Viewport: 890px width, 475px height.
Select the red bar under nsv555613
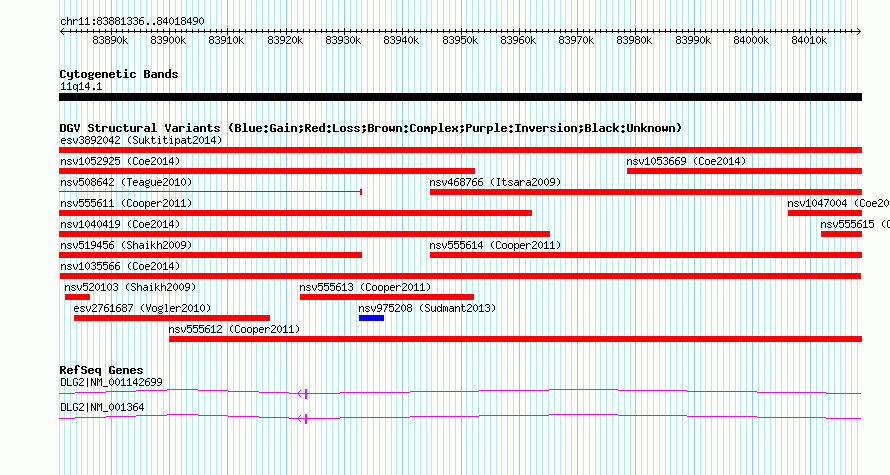coord(387,297)
